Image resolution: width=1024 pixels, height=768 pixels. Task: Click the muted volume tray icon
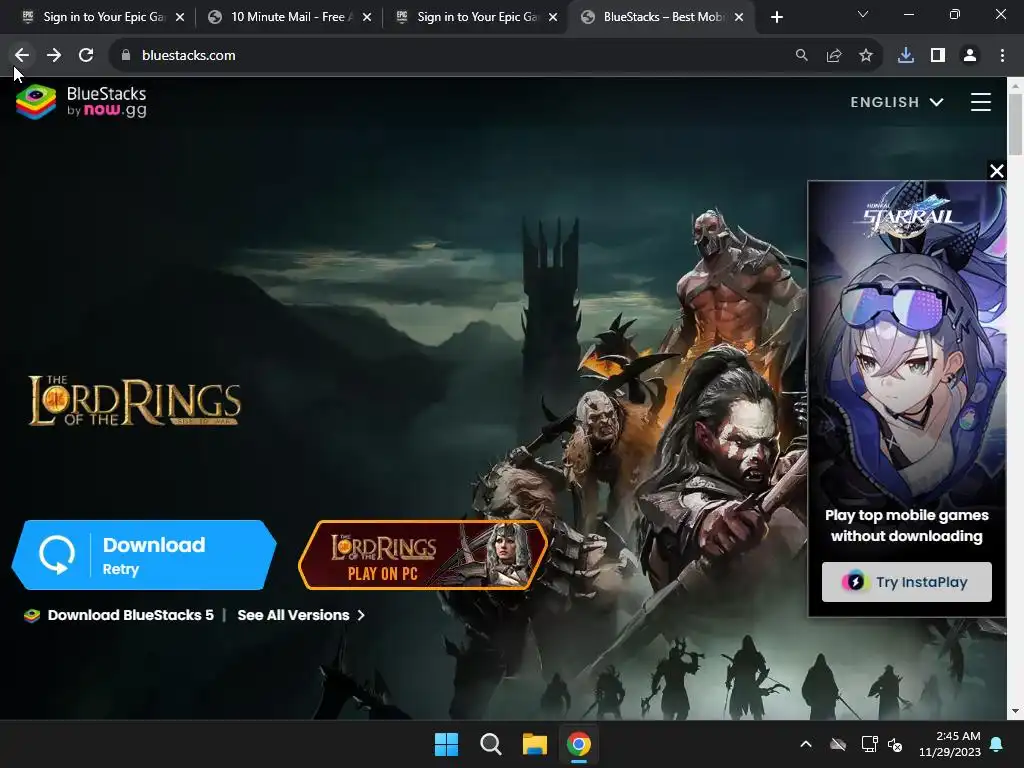click(x=895, y=744)
